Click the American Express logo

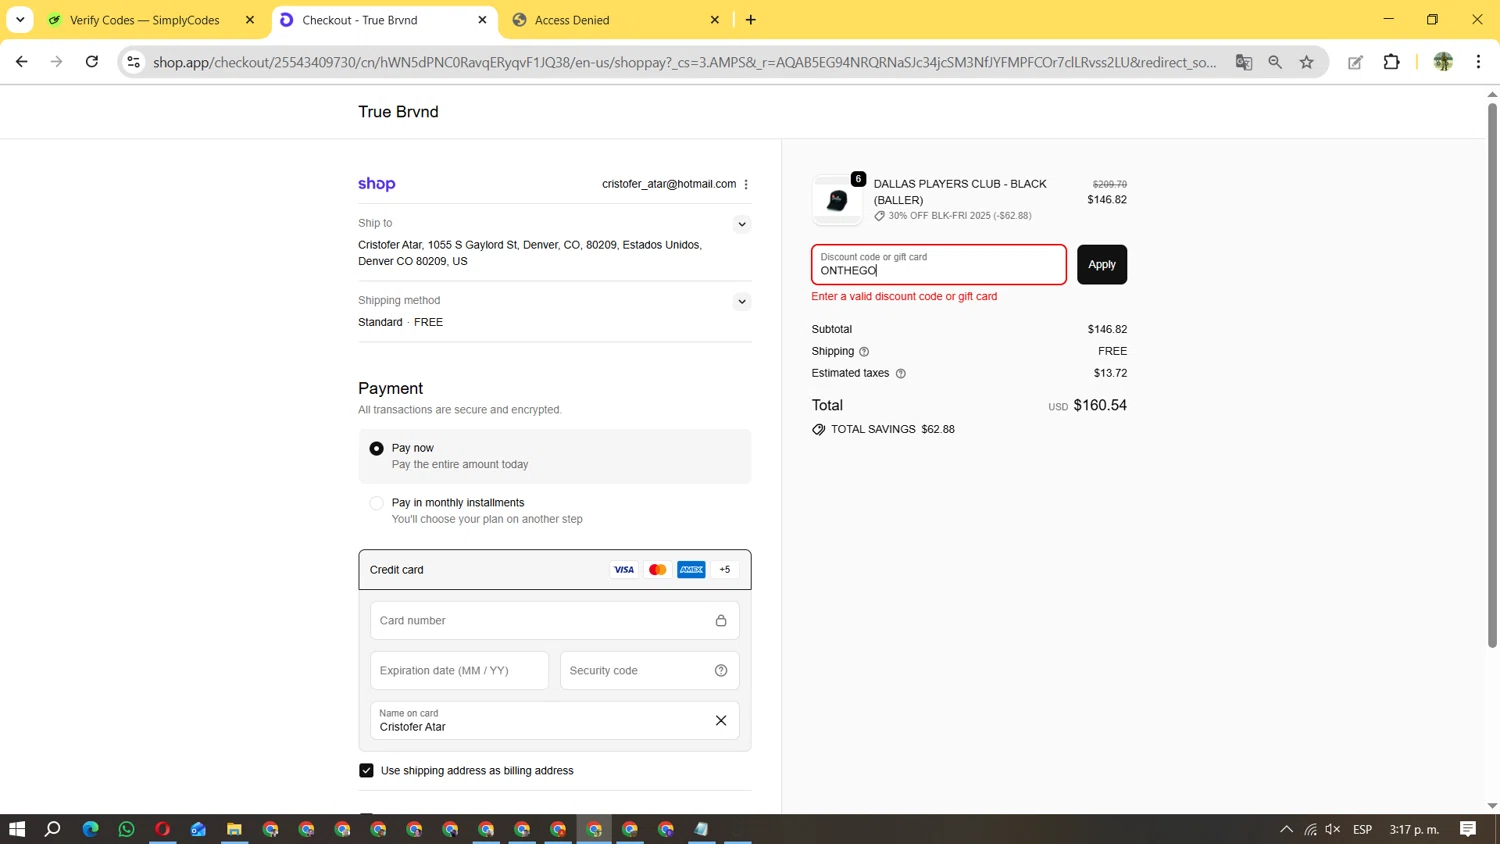point(691,570)
